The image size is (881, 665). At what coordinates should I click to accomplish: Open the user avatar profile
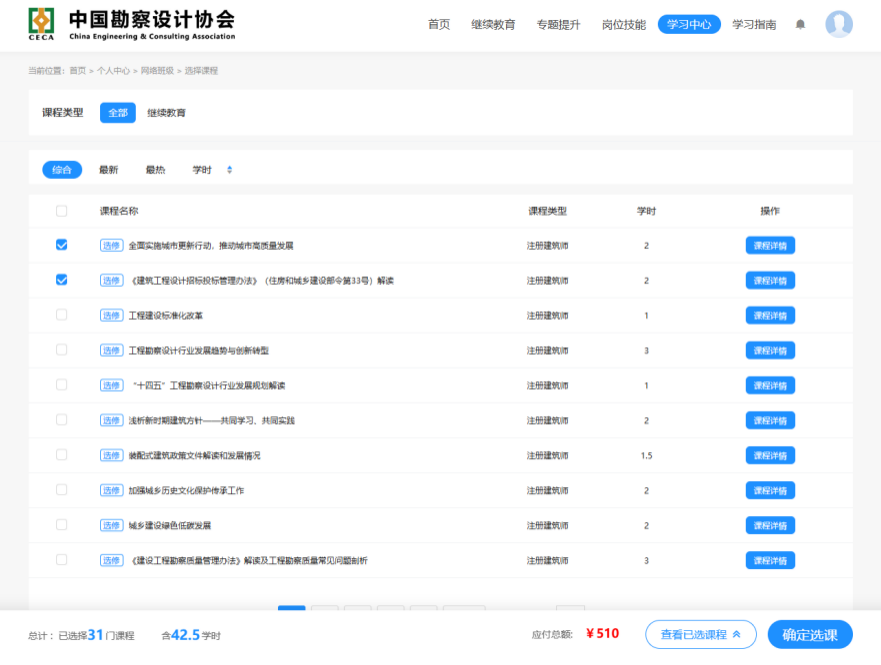click(x=839, y=24)
